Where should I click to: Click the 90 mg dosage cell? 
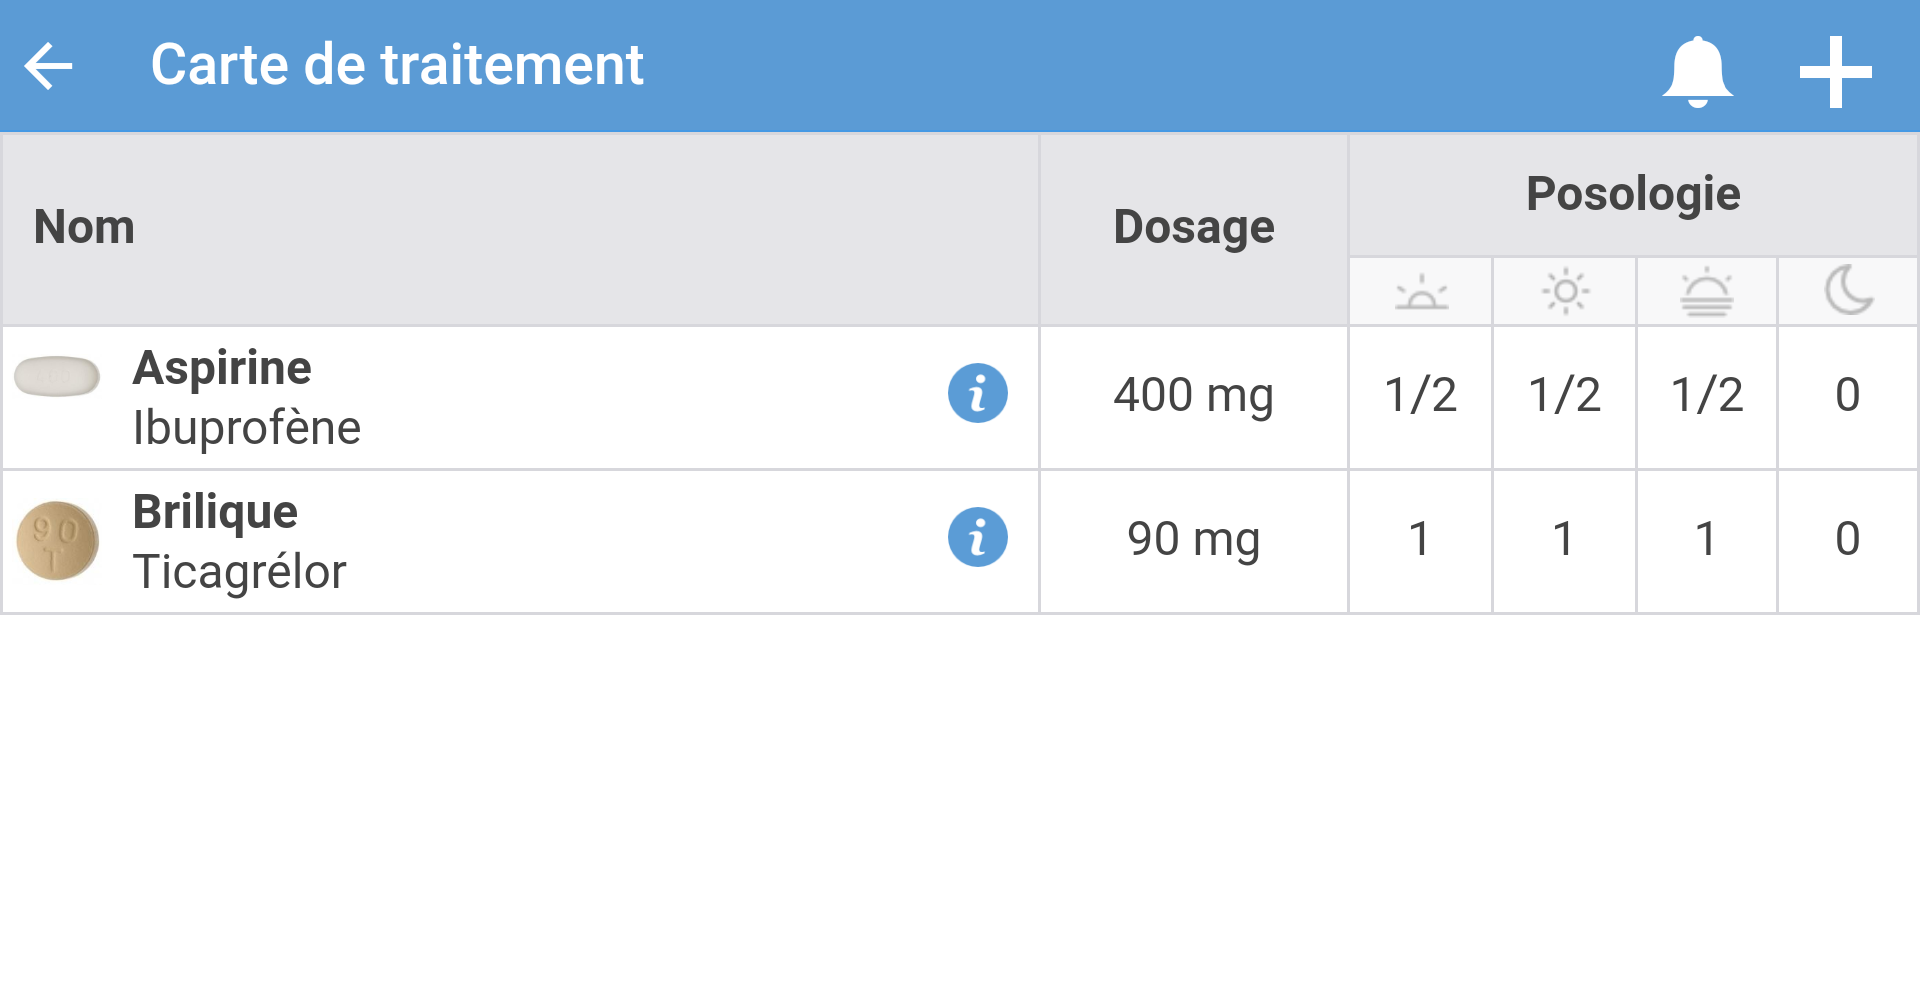(1193, 539)
